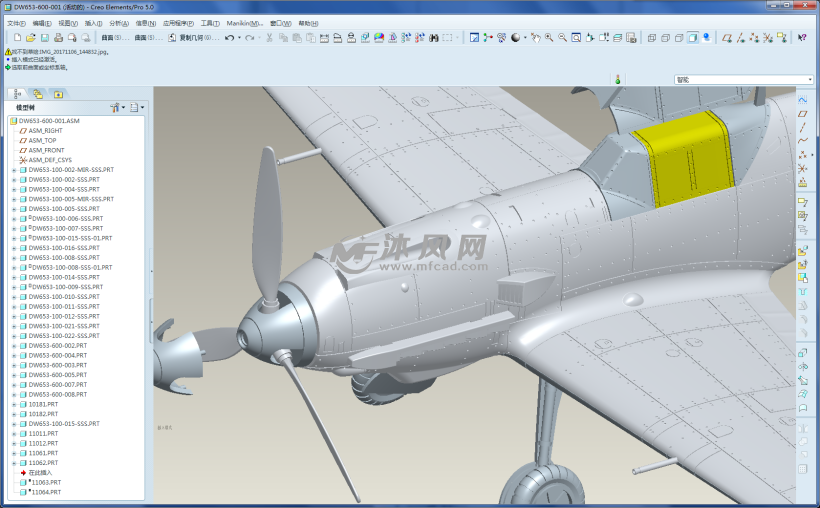The image size is (820, 508).
Task: Click the insert here marker
Action: click(37, 473)
